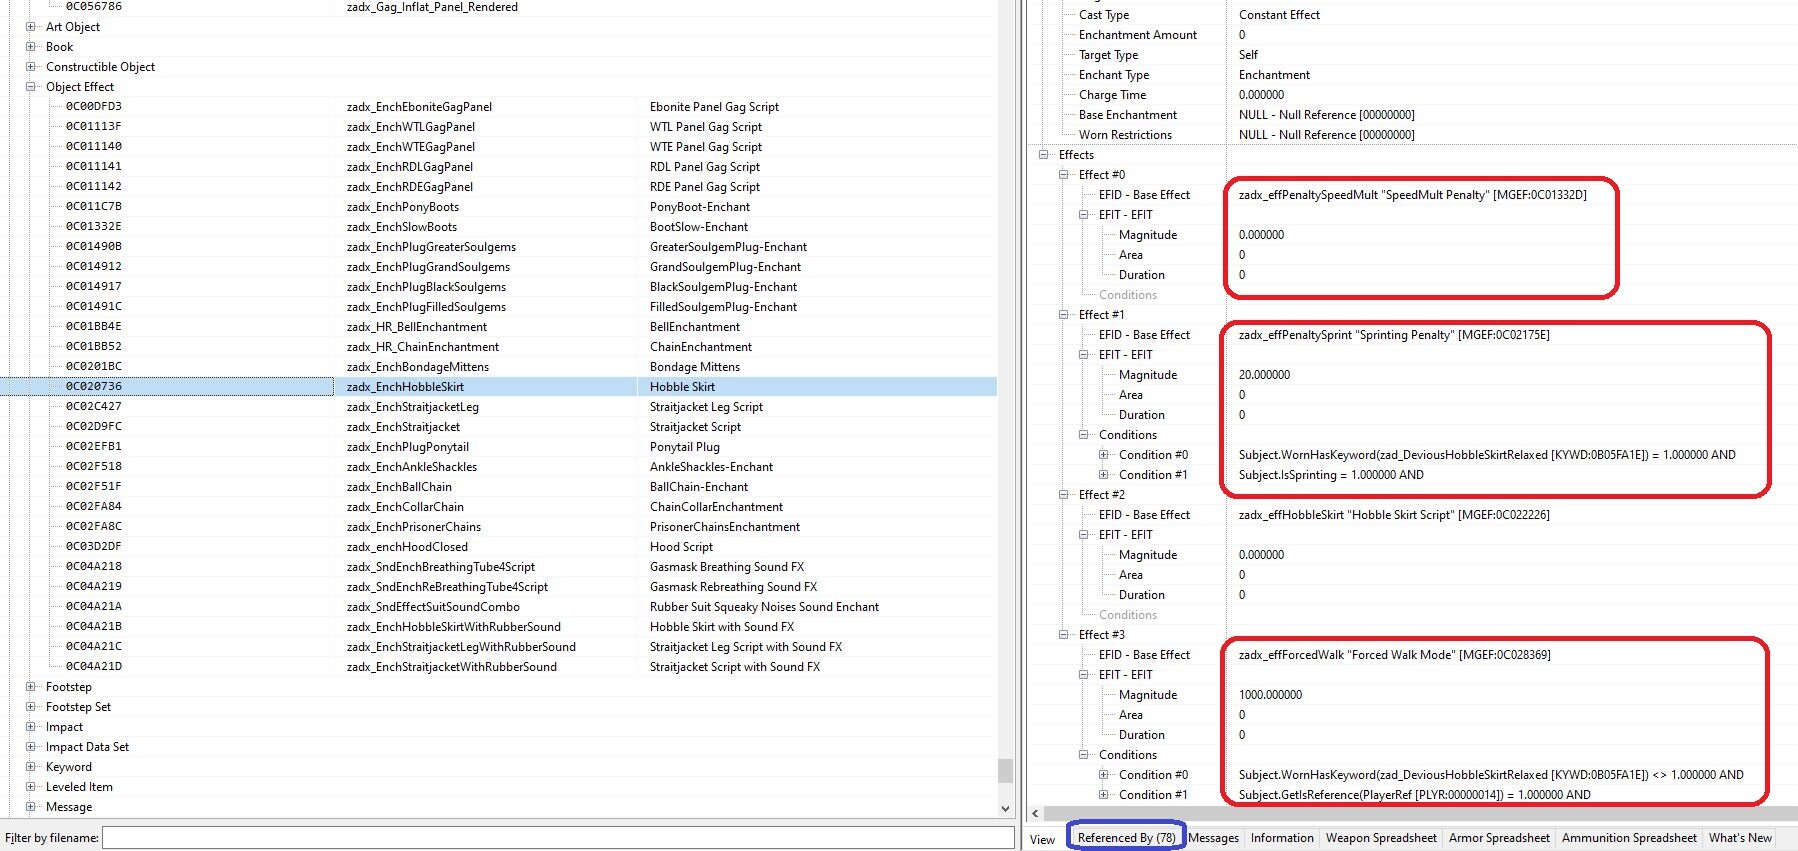Click the zadx_effHobbleSkirt base effect value

(1394, 515)
